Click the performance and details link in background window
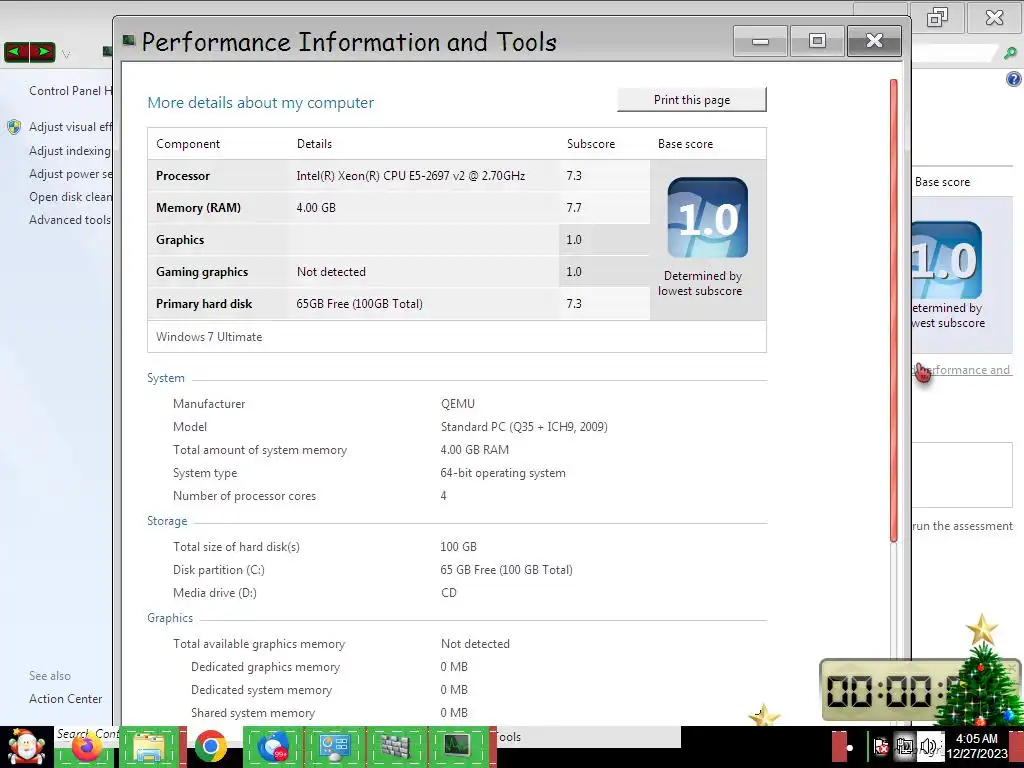This screenshot has height=768, width=1024. [961, 370]
